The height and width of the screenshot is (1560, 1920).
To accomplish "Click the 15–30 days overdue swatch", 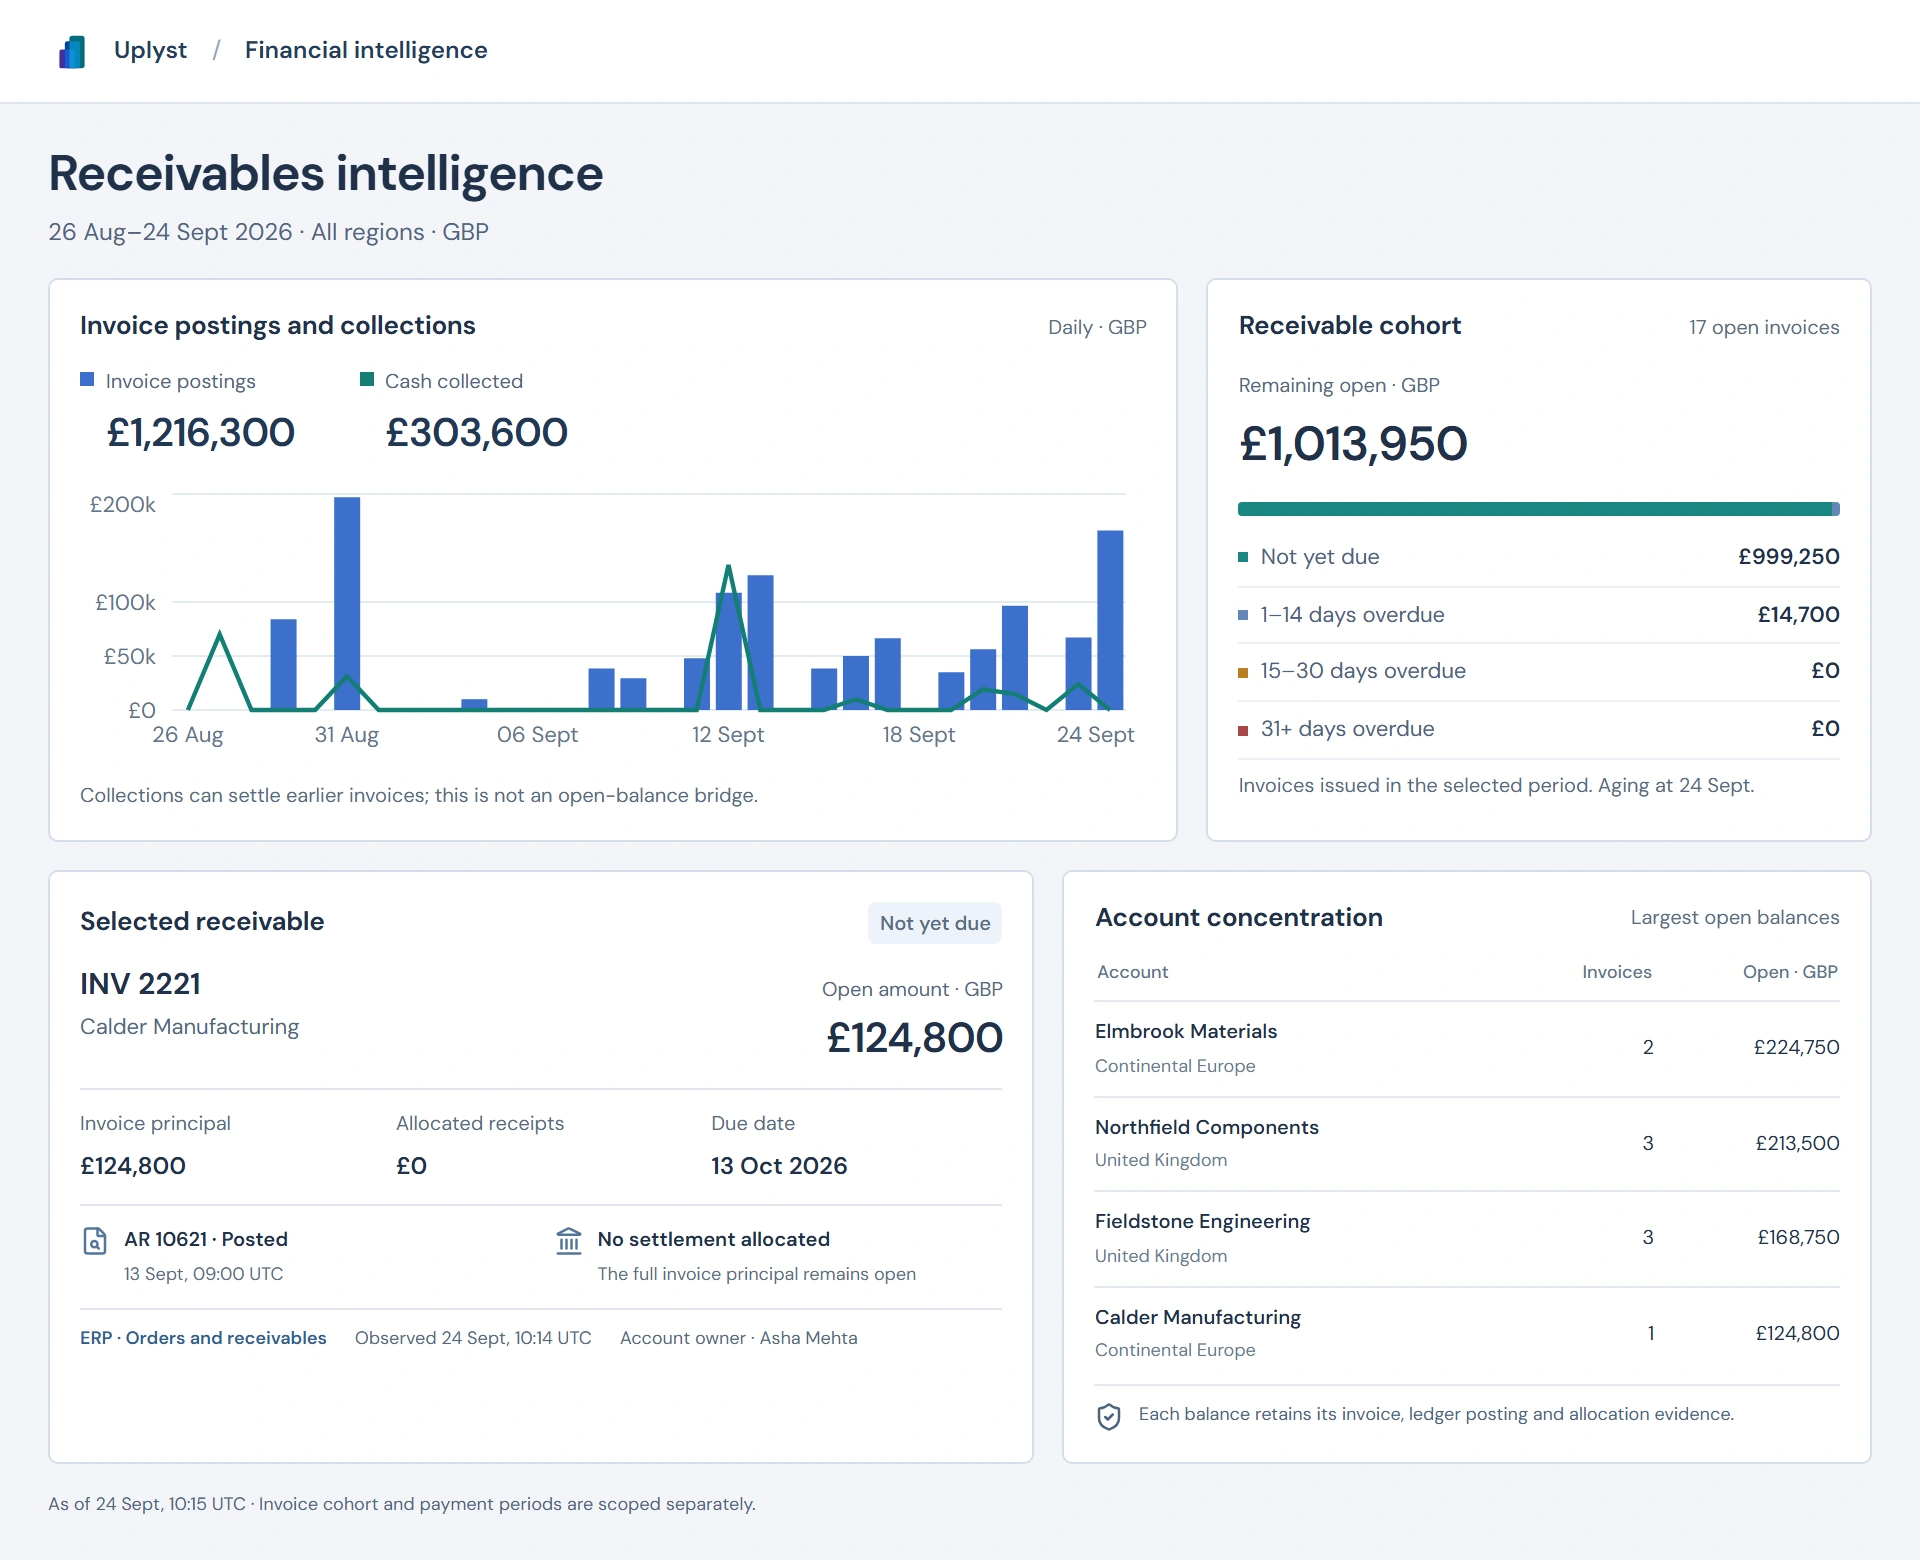I will point(1243,672).
